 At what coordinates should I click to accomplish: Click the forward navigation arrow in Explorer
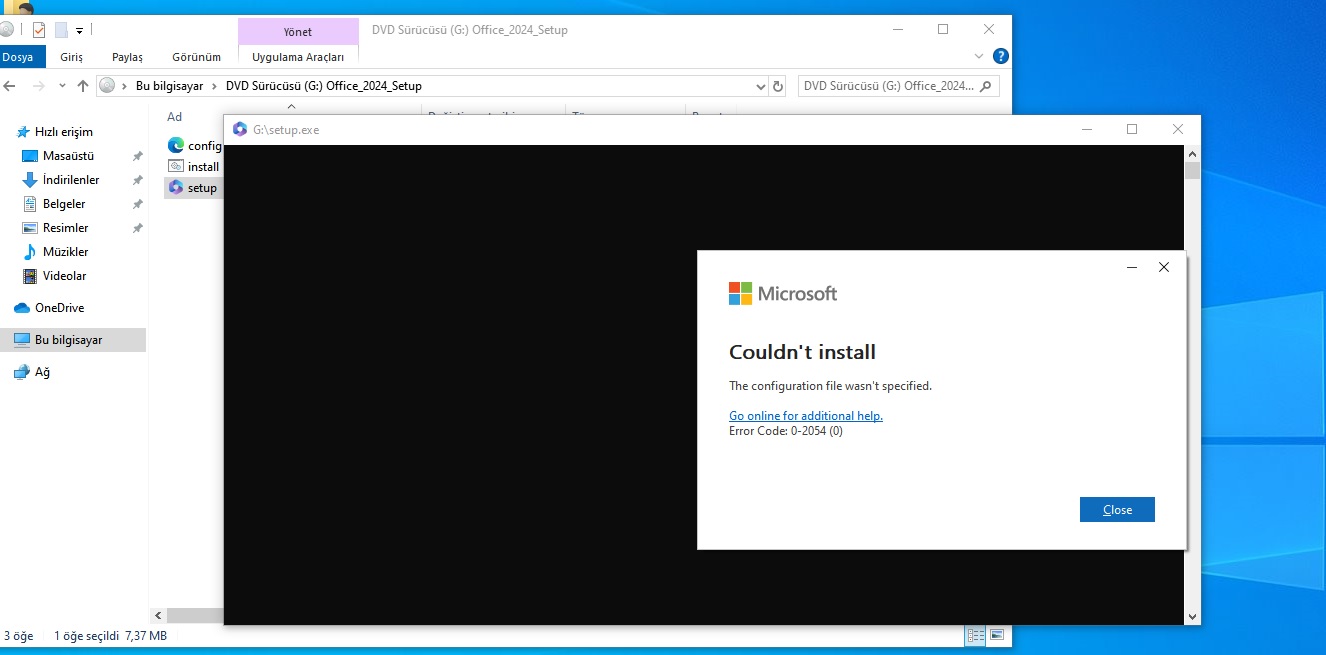[x=38, y=86]
